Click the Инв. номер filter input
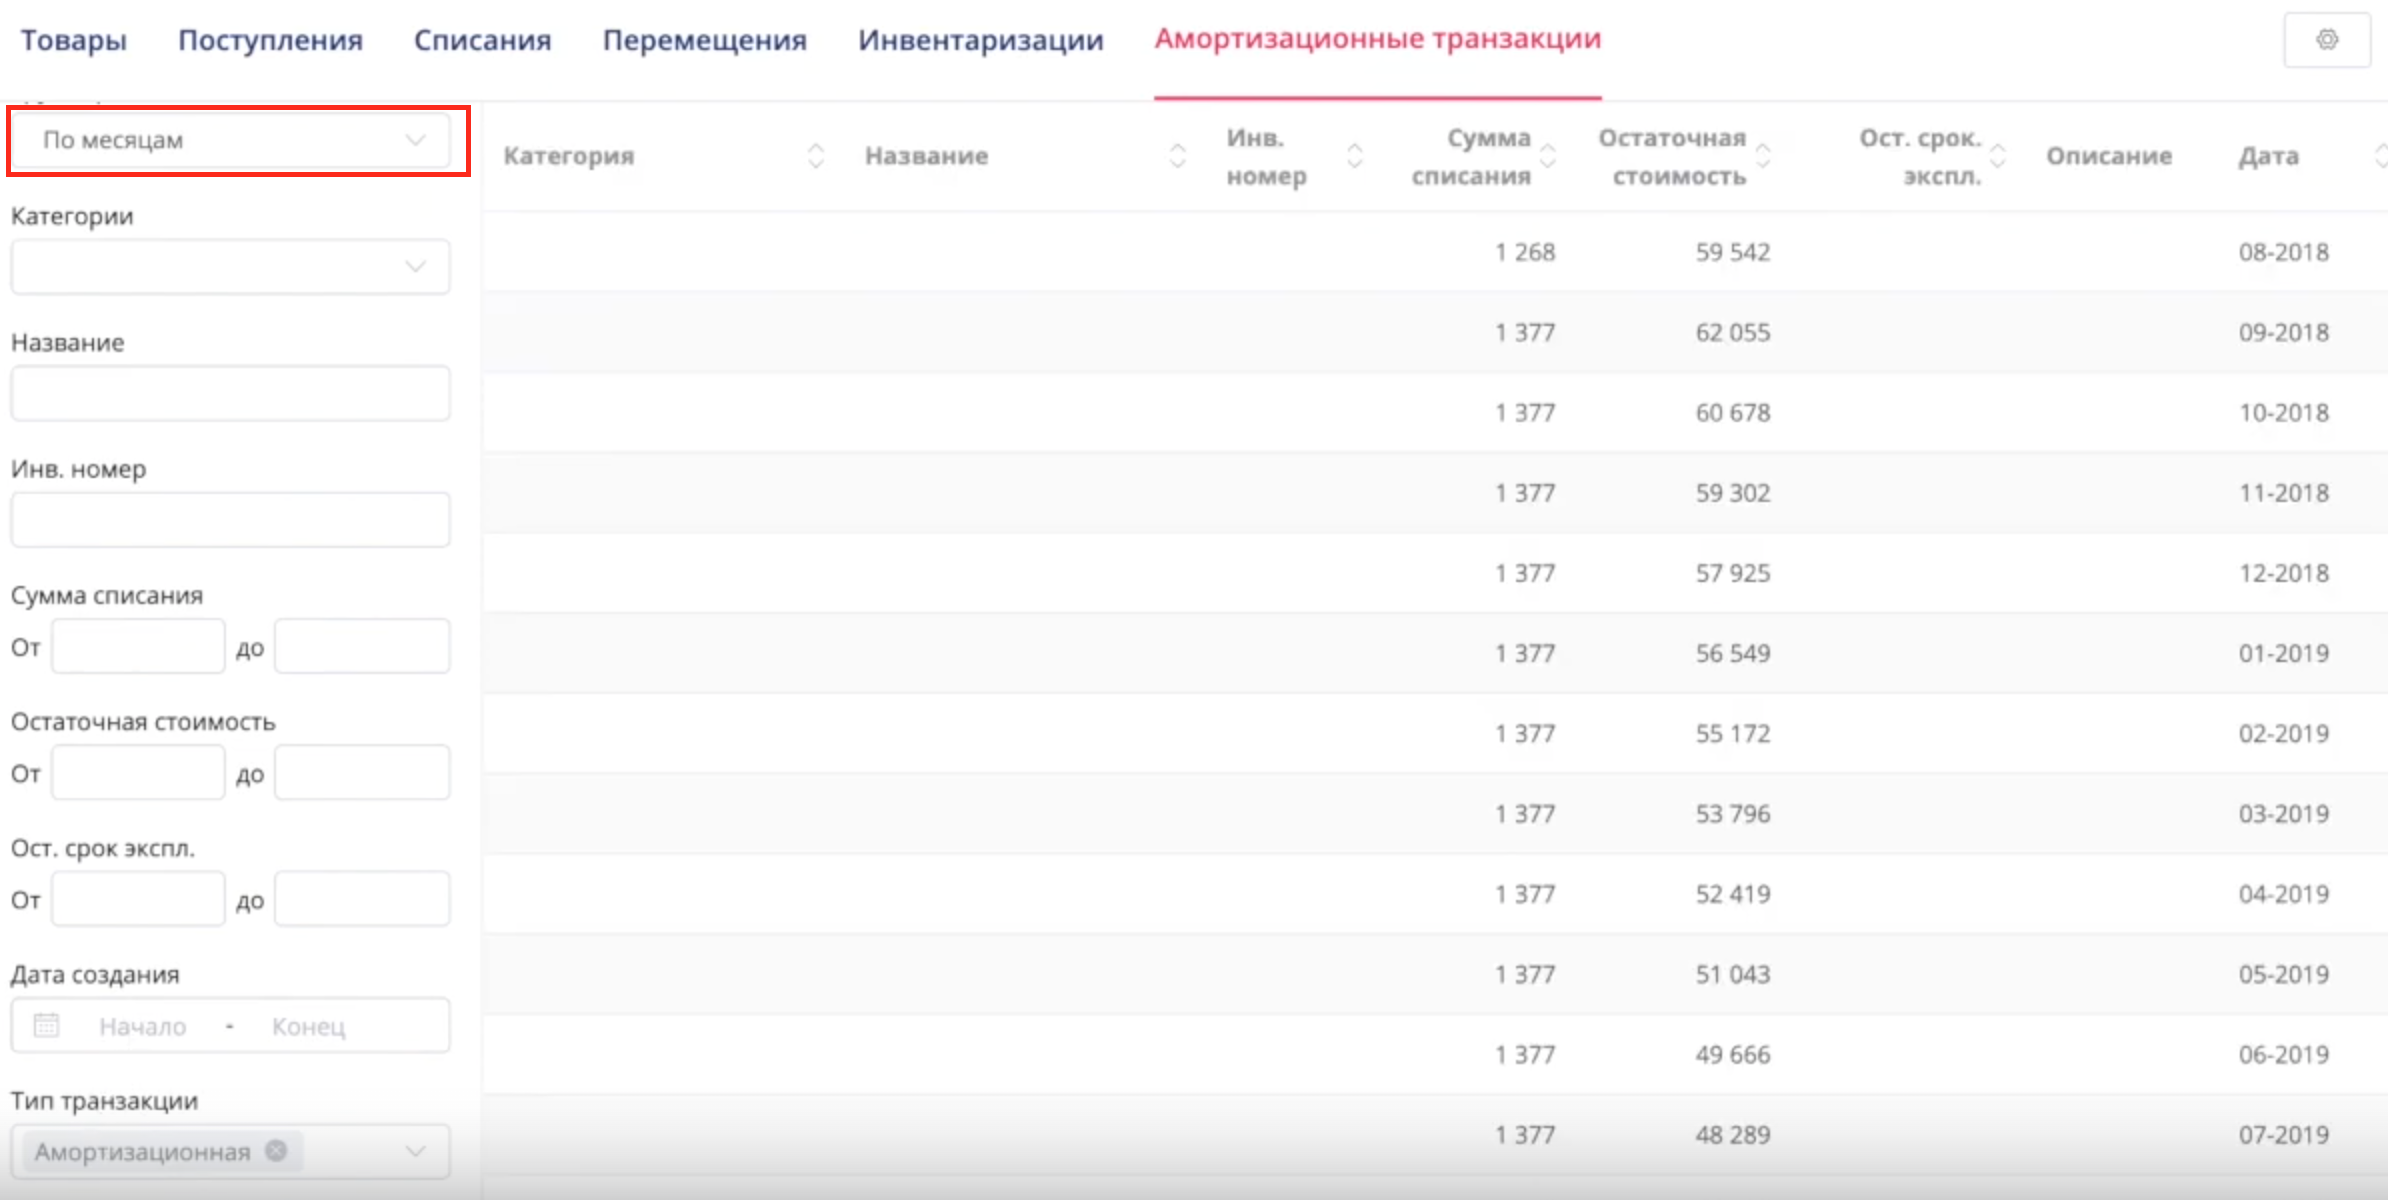This screenshot has height=1200, width=2388. click(x=230, y=519)
